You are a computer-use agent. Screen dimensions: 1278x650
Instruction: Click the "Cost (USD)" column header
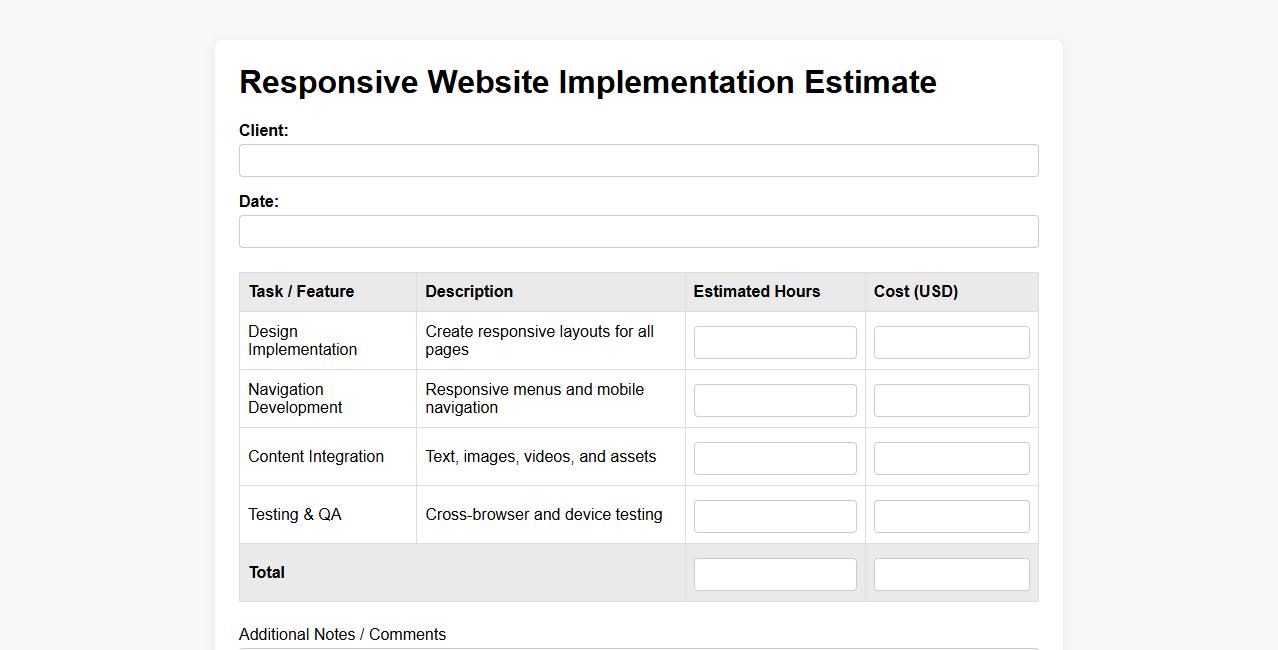pos(915,292)
